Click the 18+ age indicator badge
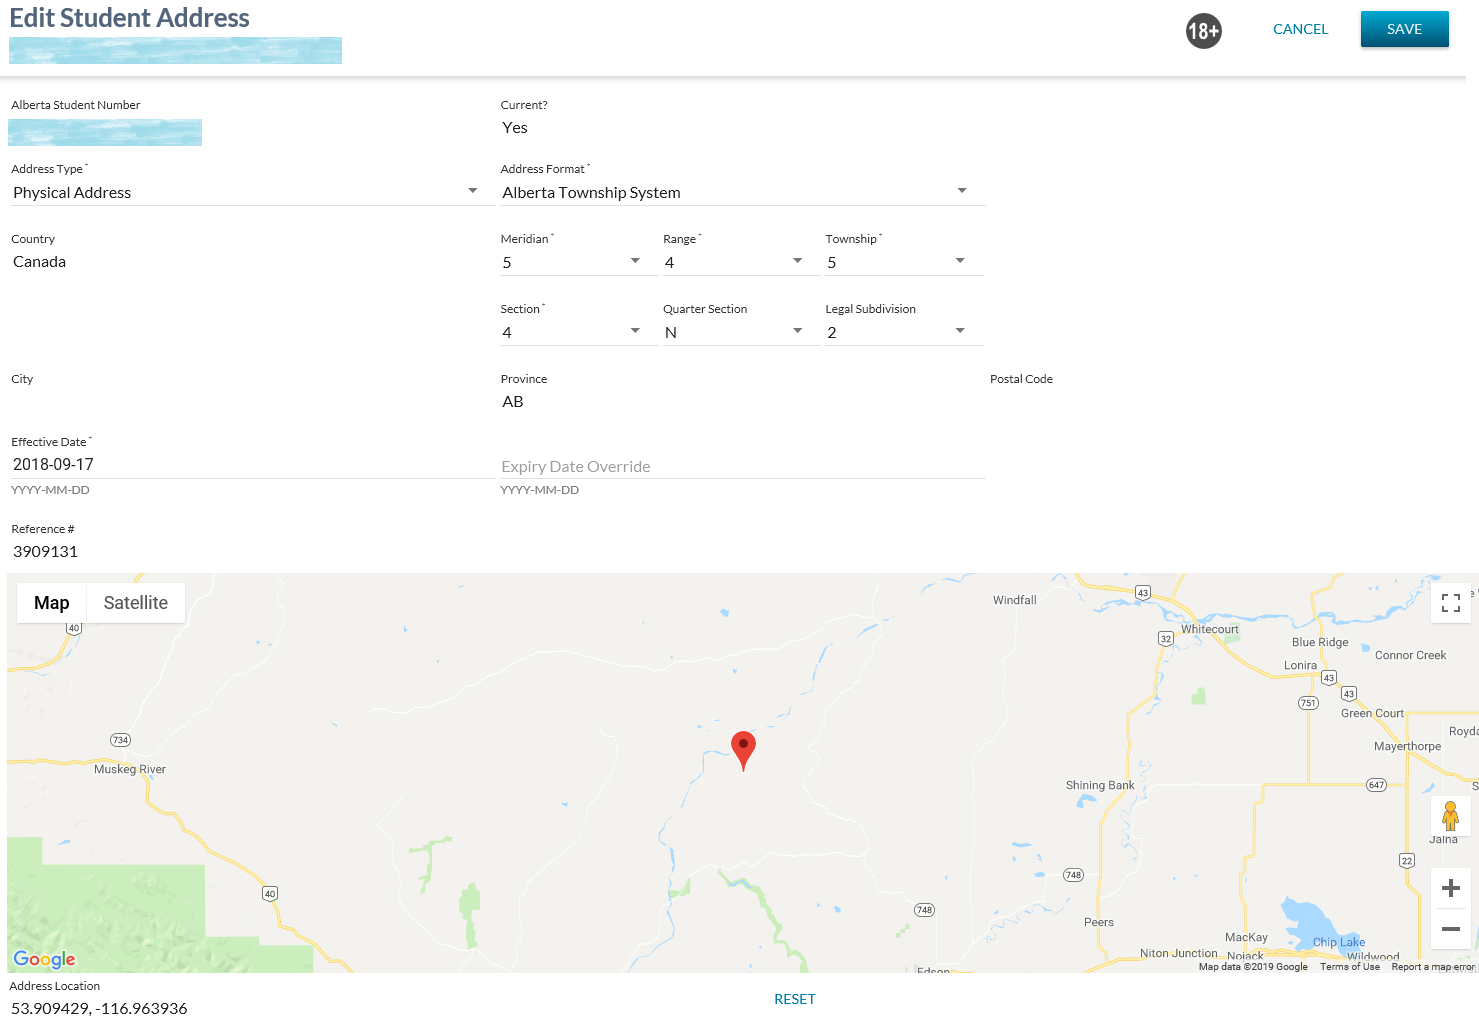 coord(1203,31)
